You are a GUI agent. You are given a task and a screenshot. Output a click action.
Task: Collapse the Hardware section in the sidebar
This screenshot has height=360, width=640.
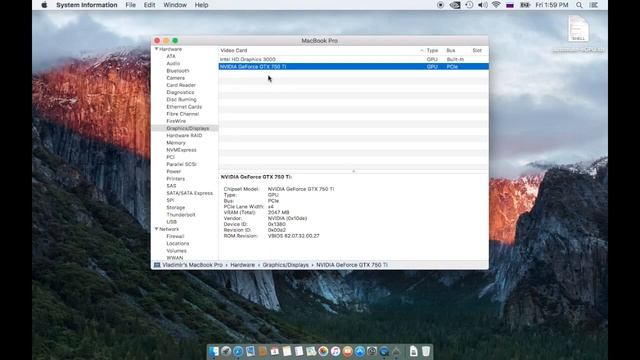(x=156, y=49)
